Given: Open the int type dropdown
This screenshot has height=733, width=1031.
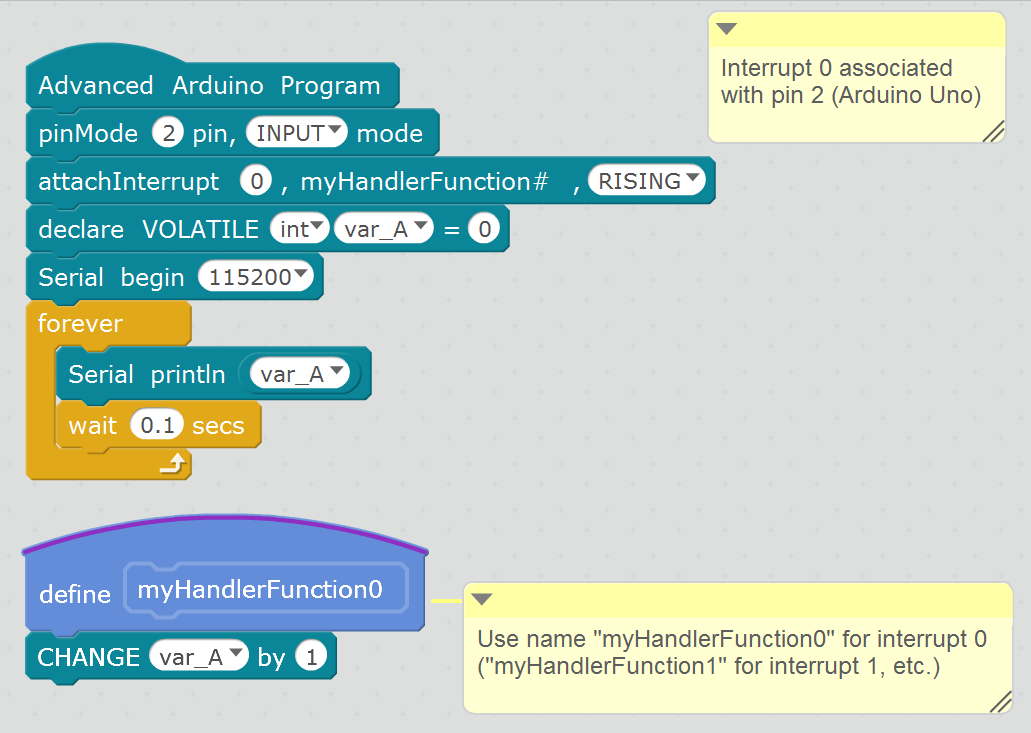Looking at the screenshot, I should 299,229.
